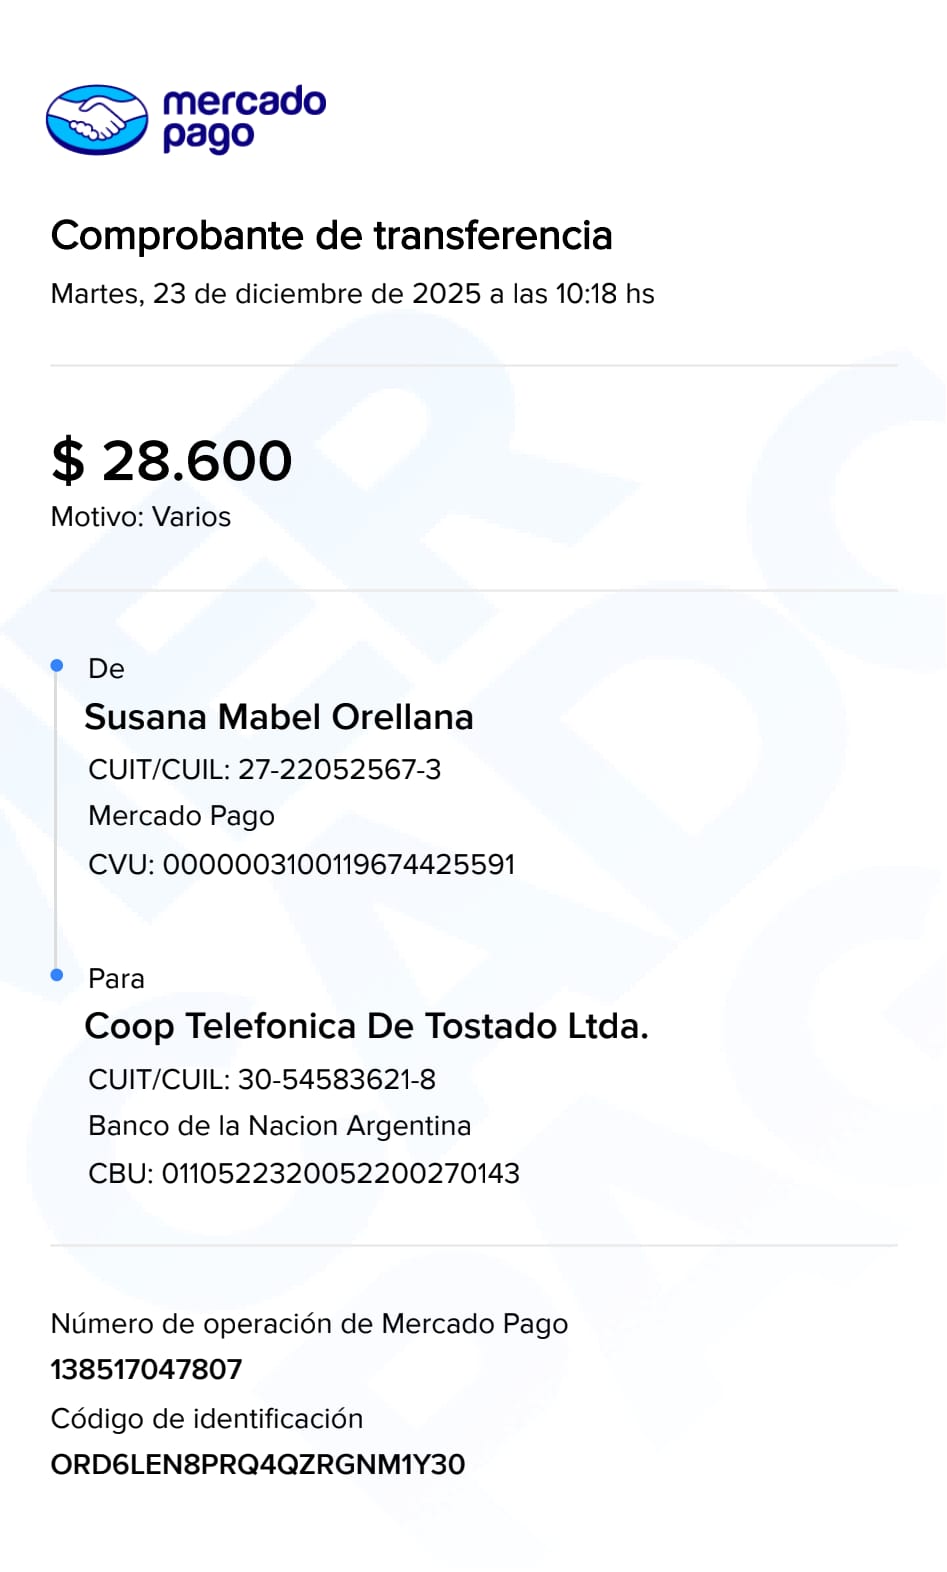
Task: Click the mercado pago wordmark text
Action: pos(243,119)
